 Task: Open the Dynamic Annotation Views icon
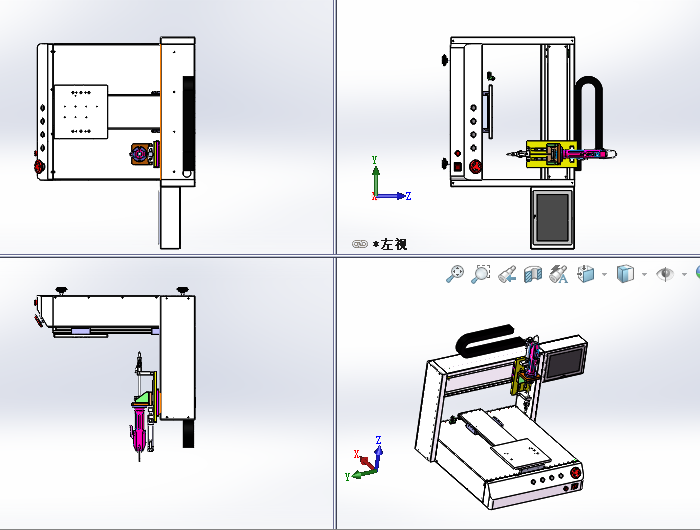point(558,274)
